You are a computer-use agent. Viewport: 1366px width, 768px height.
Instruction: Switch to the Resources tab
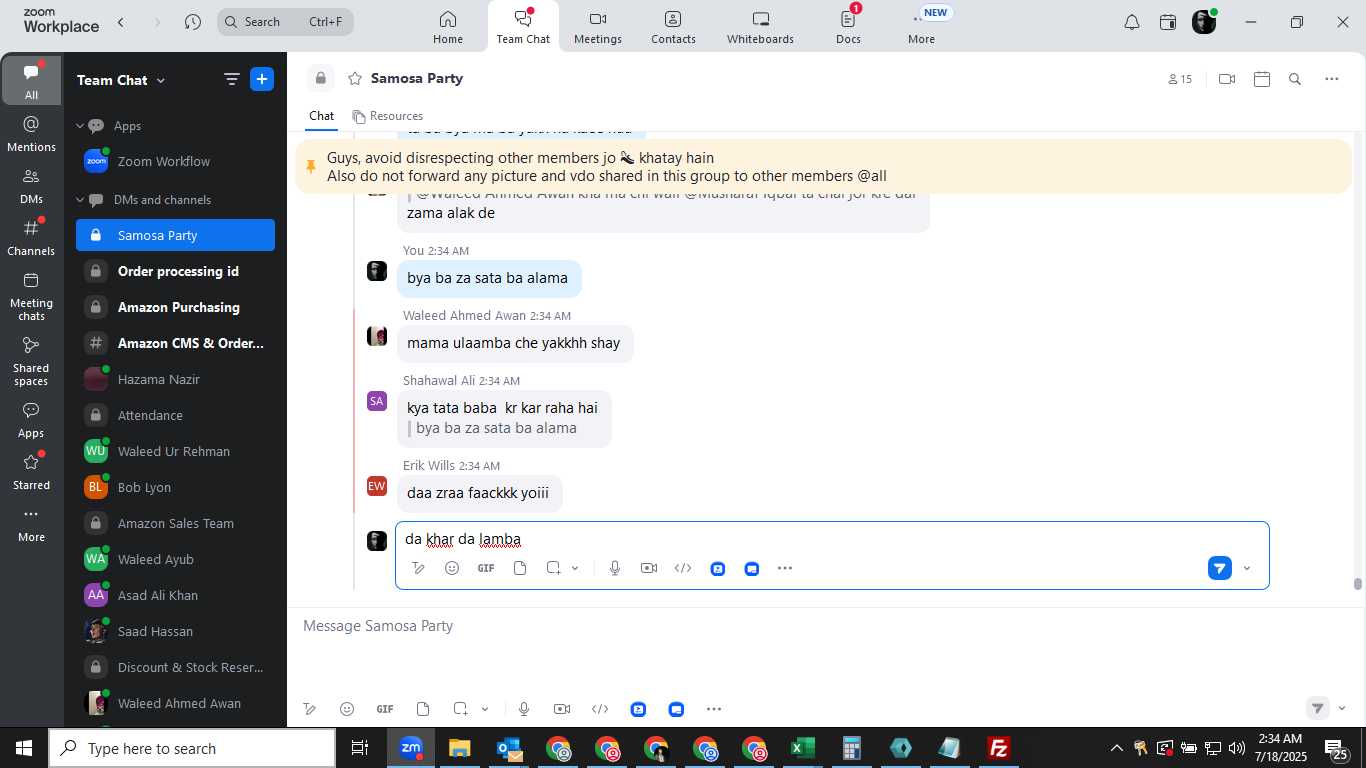coord(387,116)
